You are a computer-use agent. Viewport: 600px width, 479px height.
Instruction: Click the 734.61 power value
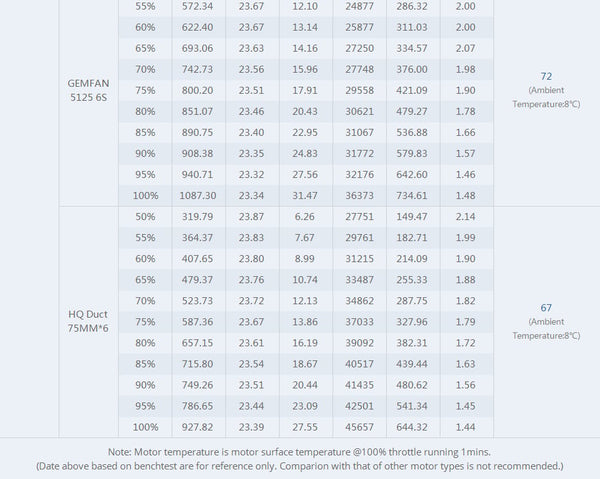(410, 195)
